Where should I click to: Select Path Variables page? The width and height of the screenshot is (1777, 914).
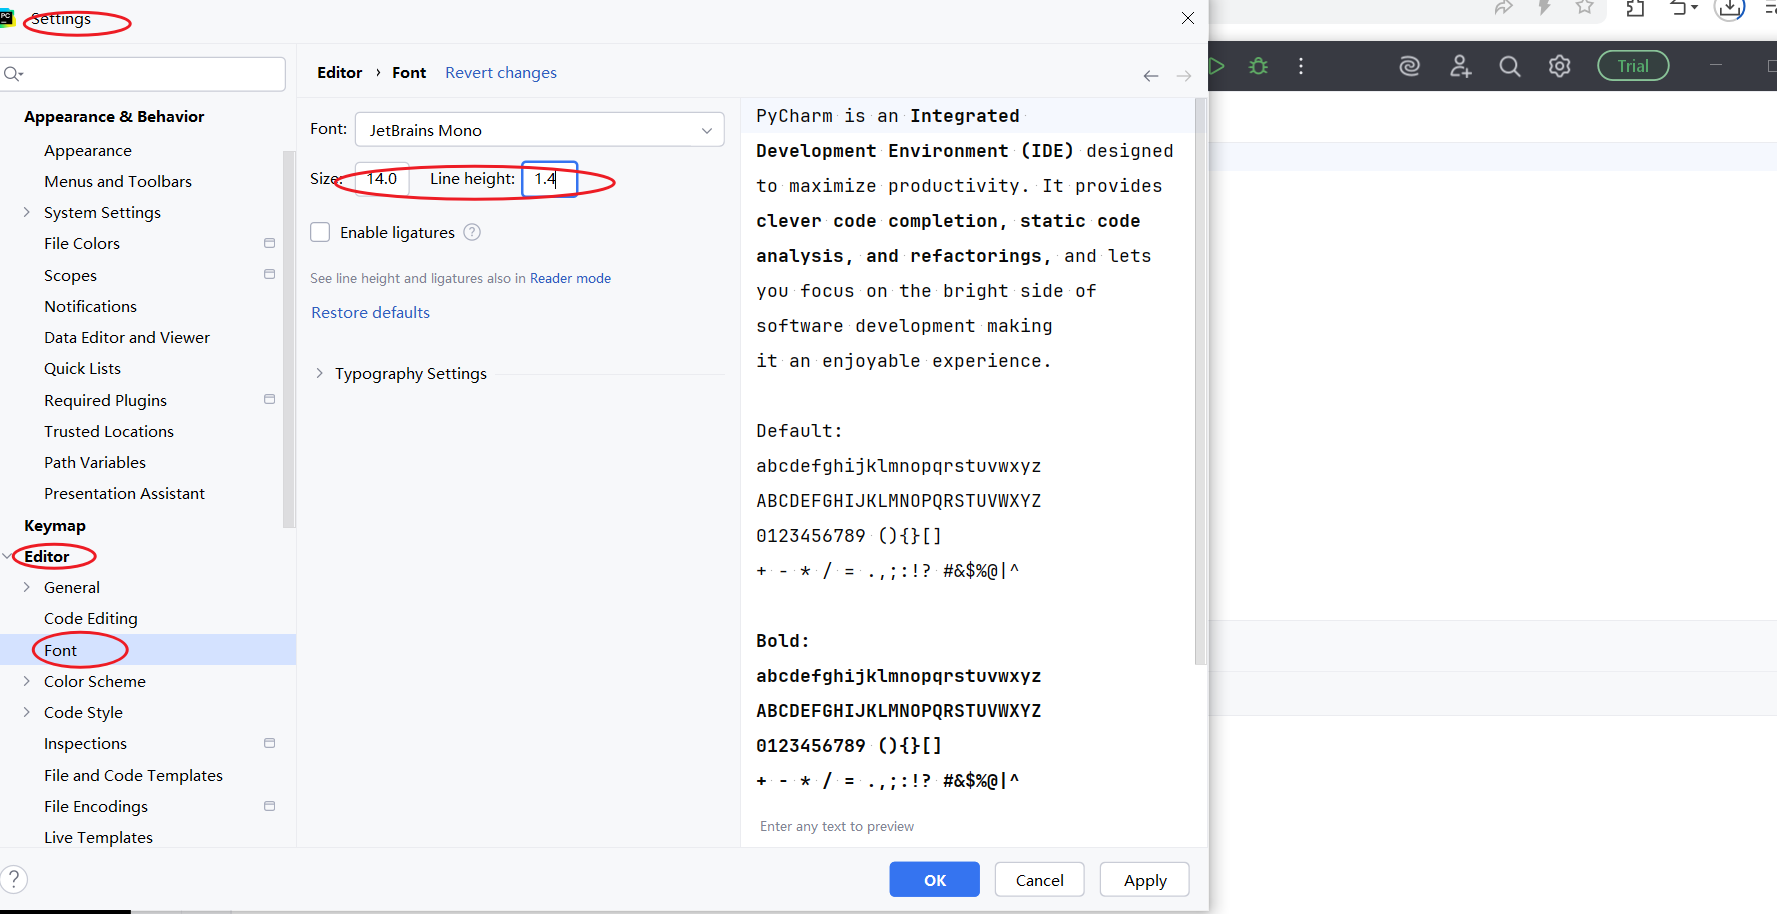coord(95,462)
